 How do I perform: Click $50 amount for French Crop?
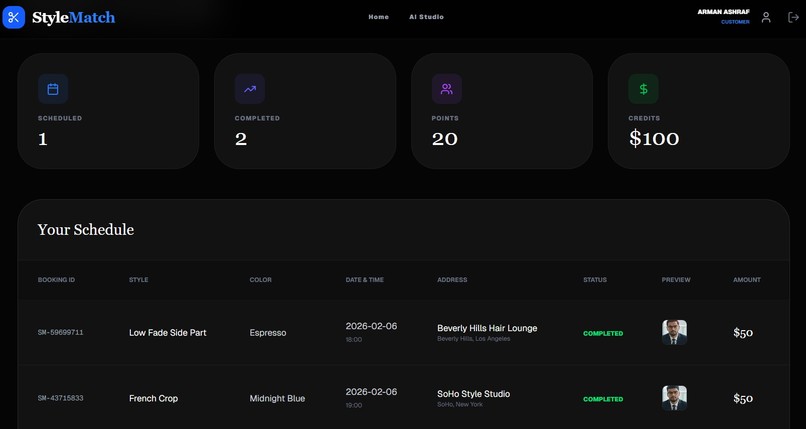click(x=743, y=398)
